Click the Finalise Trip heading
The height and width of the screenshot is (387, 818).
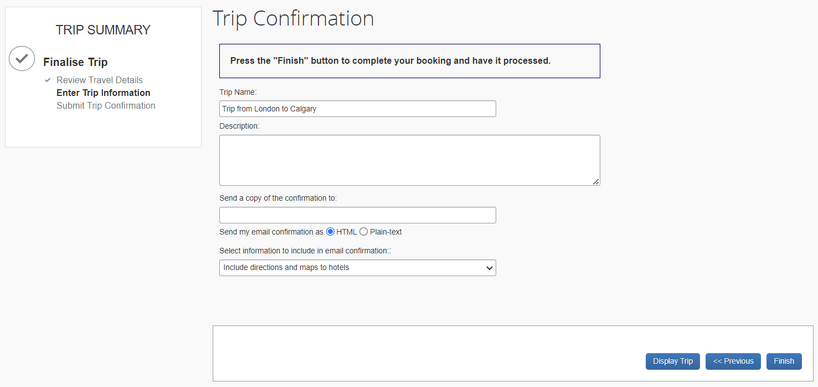pyautogui.click(x=75, y=62)
